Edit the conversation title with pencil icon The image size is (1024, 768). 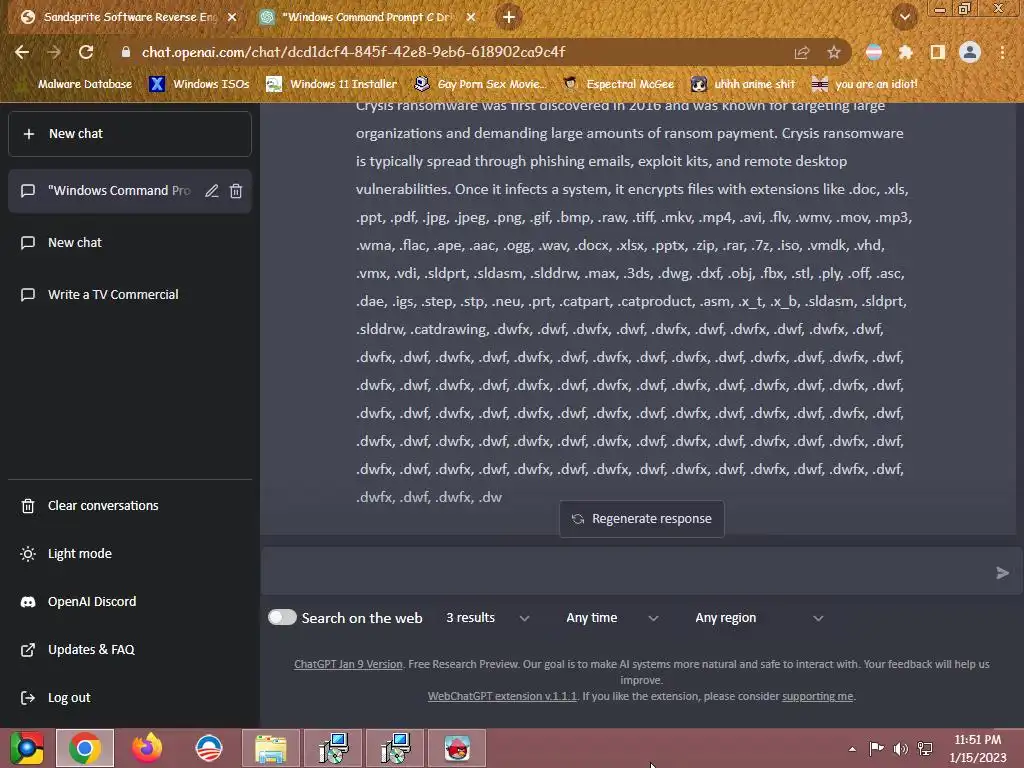click(212, 191)
